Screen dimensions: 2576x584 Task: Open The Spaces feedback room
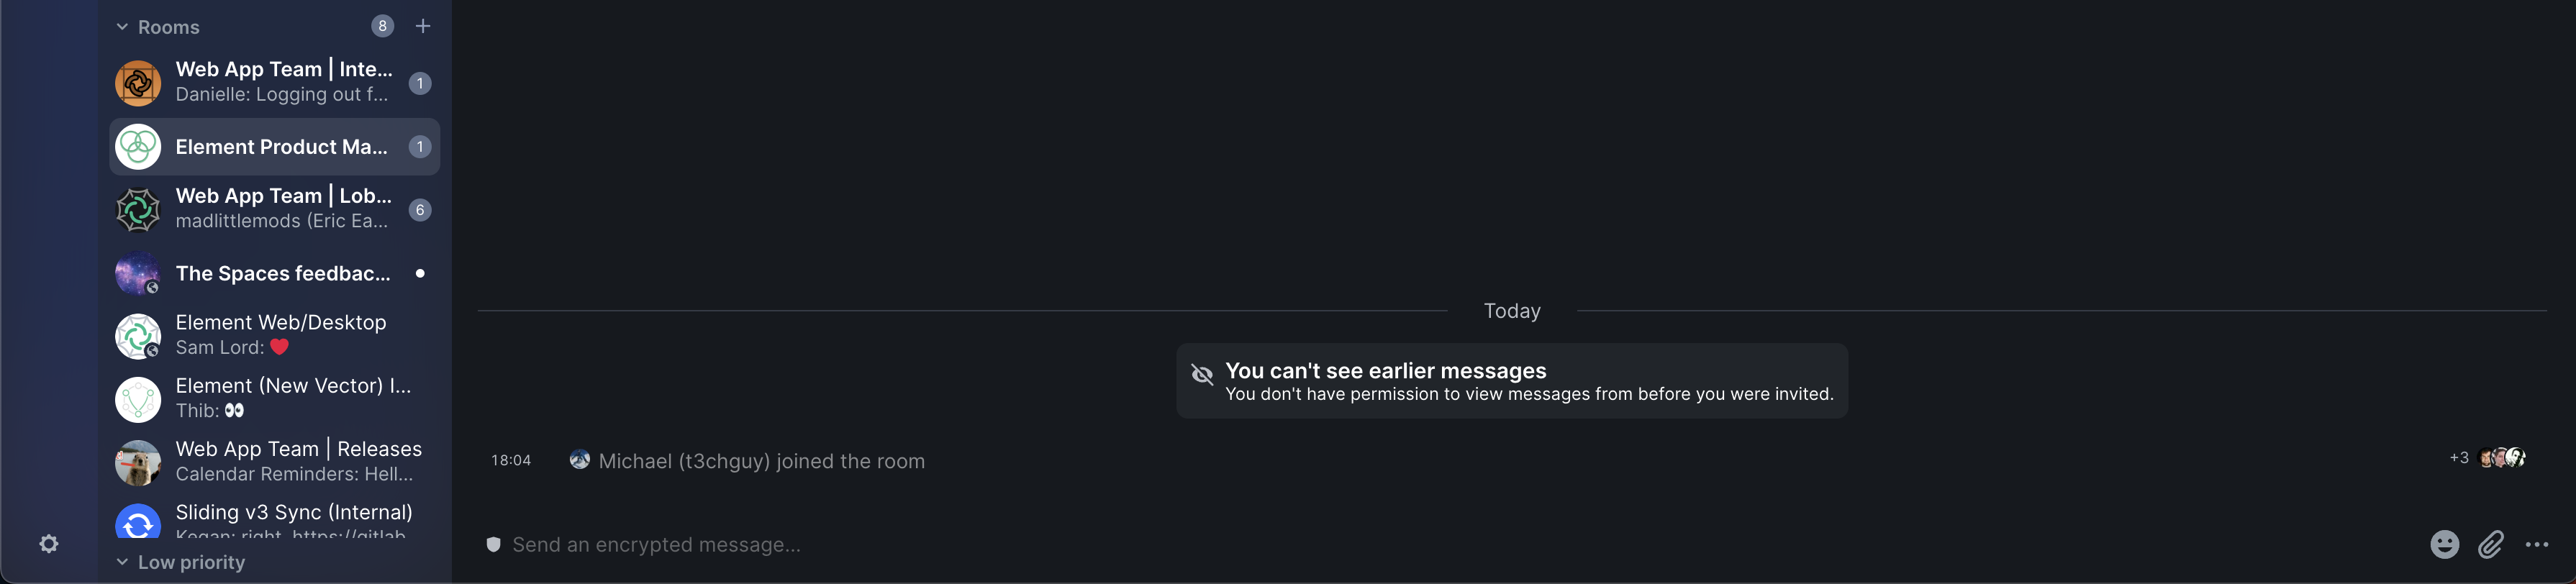pyautogui.click(x=270, y=273)
